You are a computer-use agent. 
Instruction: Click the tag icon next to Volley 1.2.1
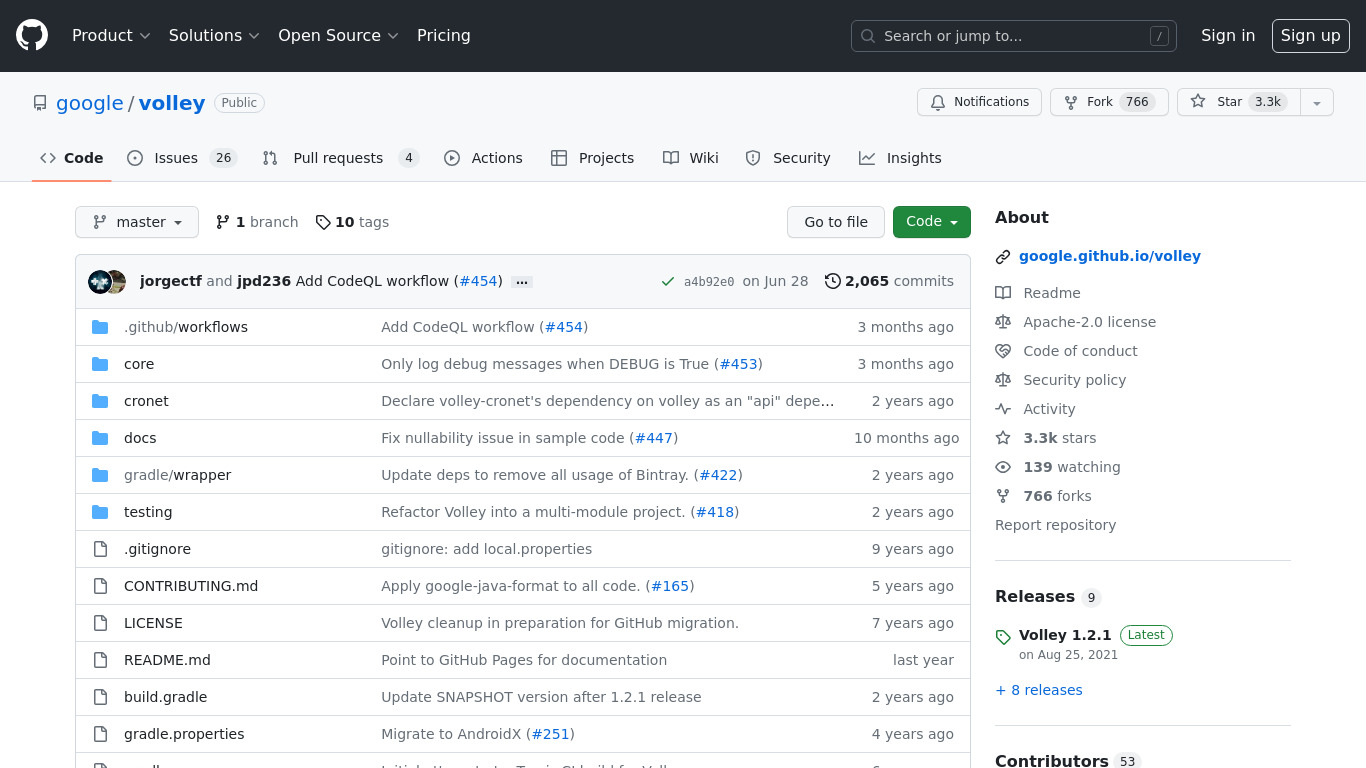(1003, 637)
